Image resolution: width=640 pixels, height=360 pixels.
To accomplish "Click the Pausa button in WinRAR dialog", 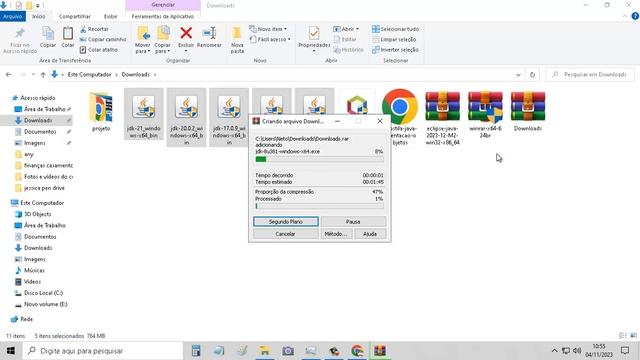I will click(353, 222).
